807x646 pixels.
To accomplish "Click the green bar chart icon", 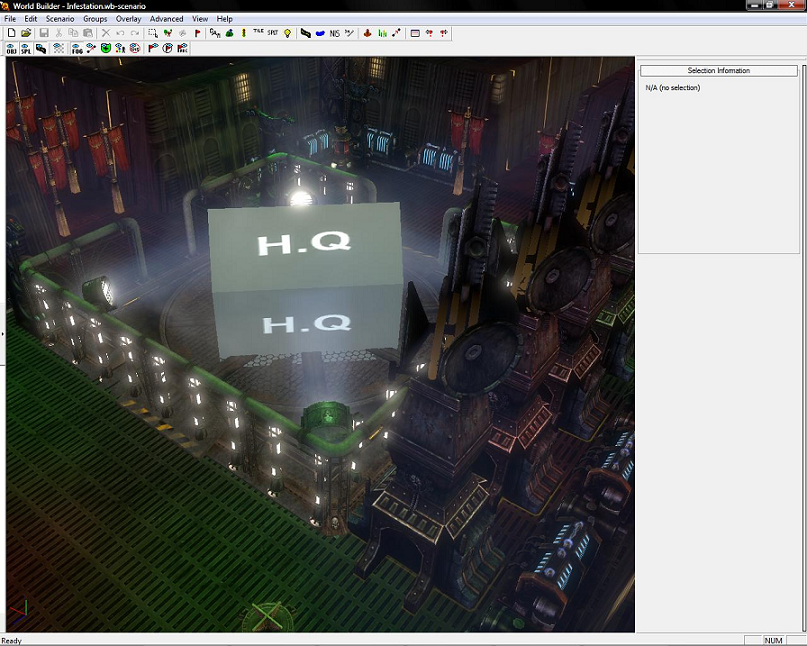I will (382, 33).
